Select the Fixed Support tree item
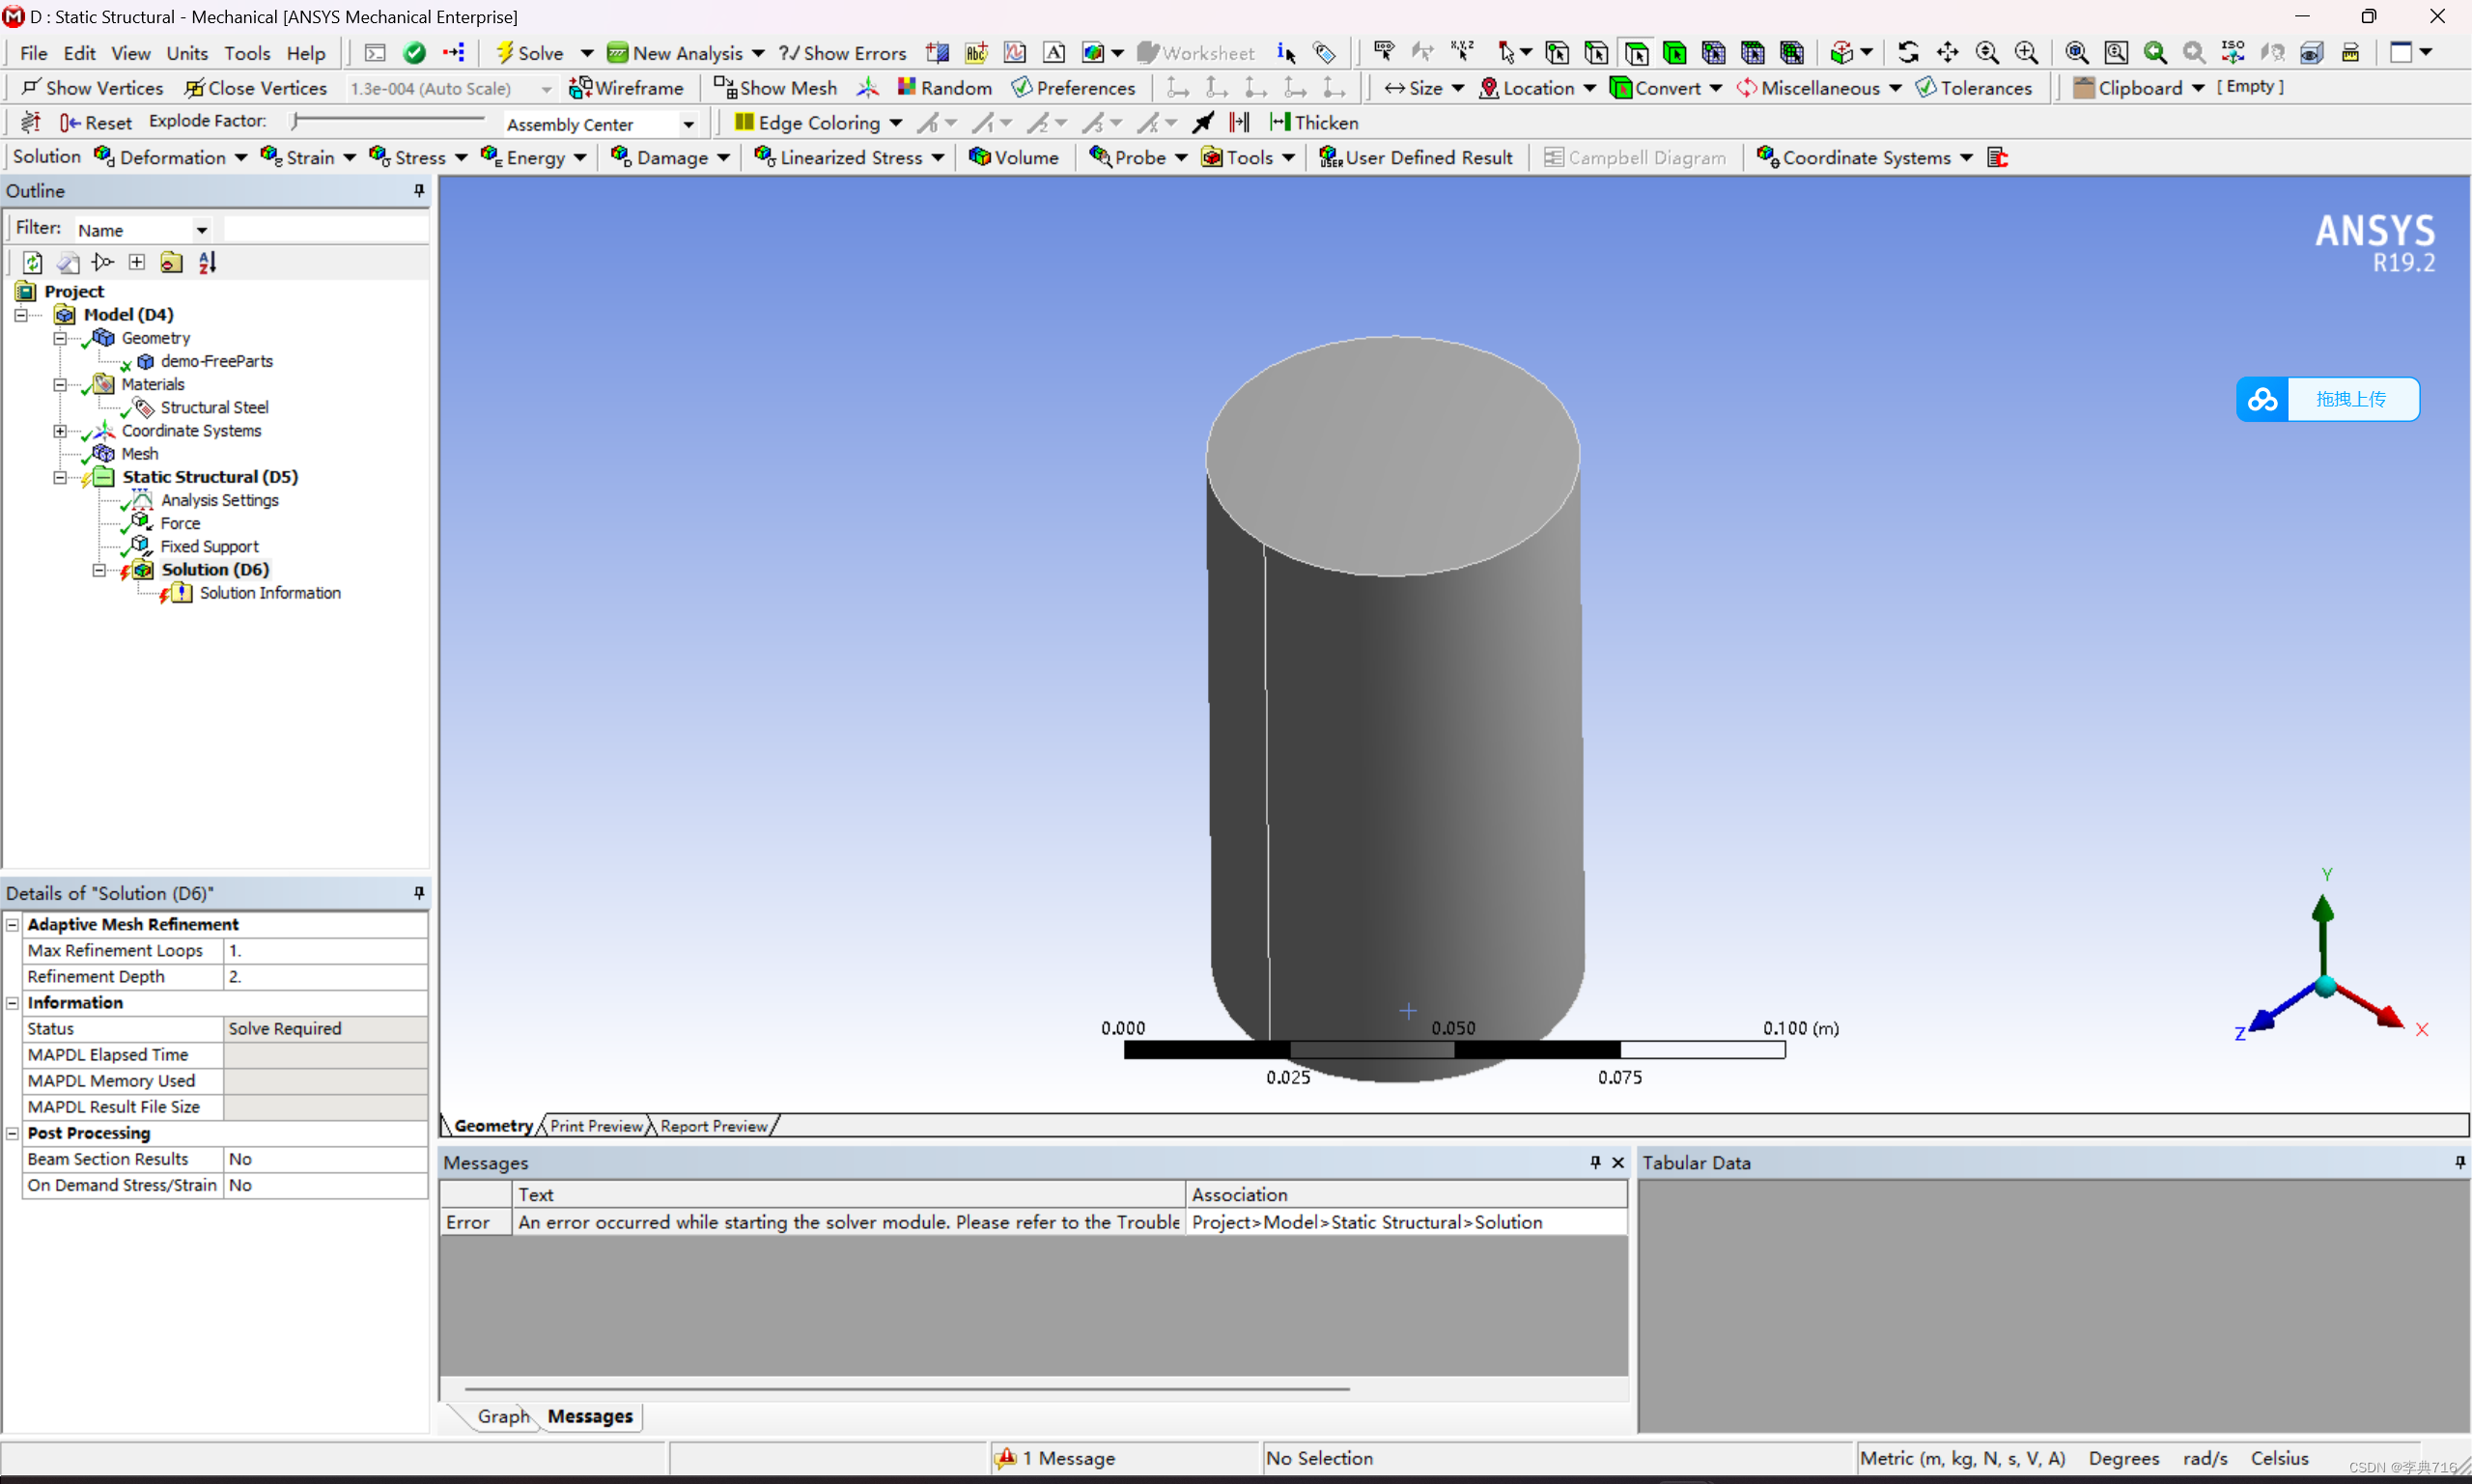 click(x=209, y=546)
